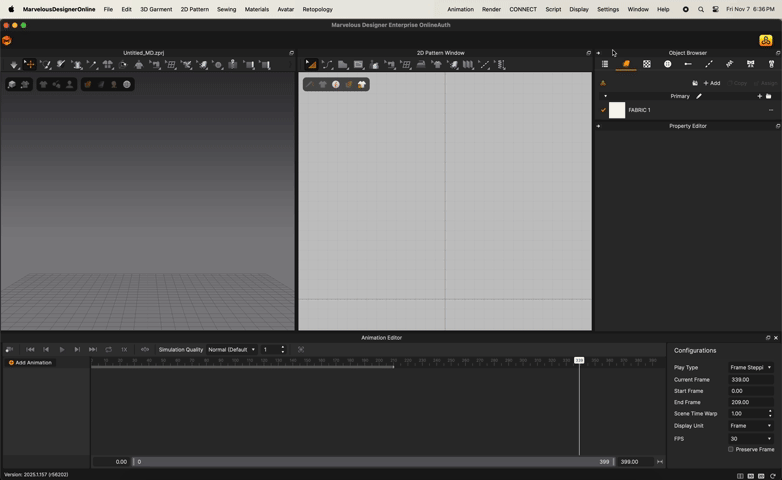The height and width of the screenshot is (480, 782).
Task: Toggle the loop playback icon
Action: (x=108, y=350)
